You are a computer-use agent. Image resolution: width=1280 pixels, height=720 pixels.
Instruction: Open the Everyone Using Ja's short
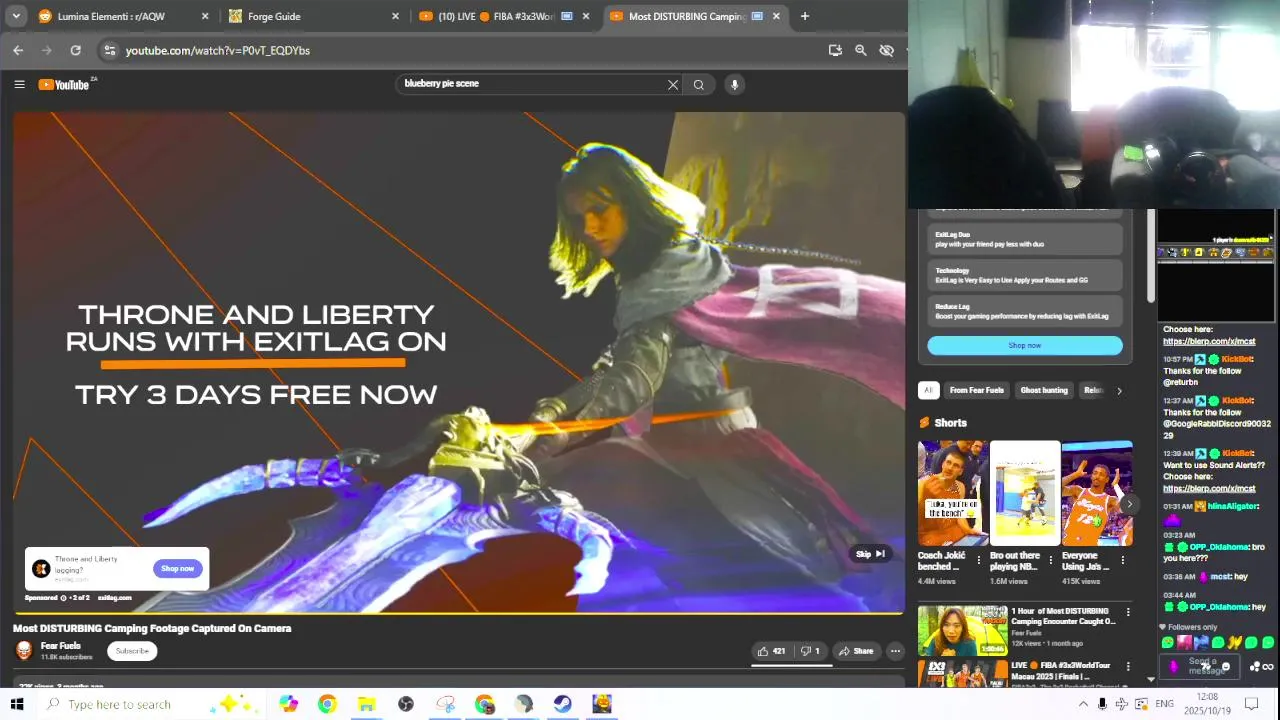click(x=1097, y=493)
